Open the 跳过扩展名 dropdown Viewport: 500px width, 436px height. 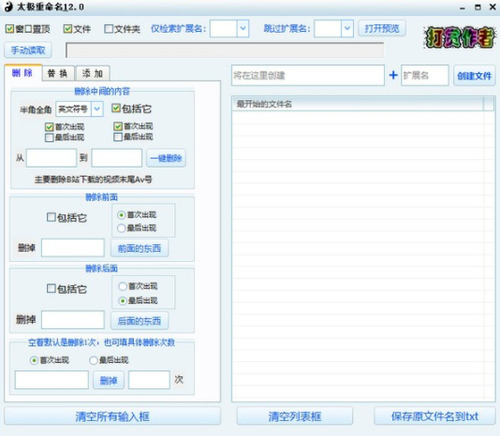pyautogui.click(x=347, y=29)
